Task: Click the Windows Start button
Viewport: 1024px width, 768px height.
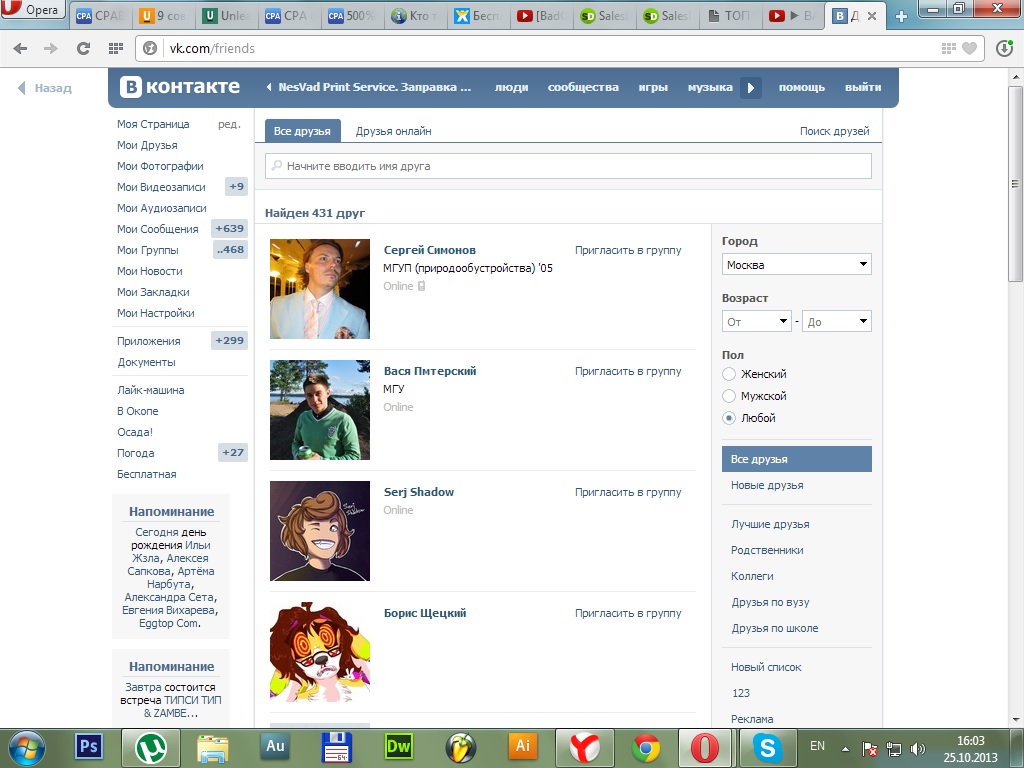Action: pyautogui.click(x=27, y=748)
